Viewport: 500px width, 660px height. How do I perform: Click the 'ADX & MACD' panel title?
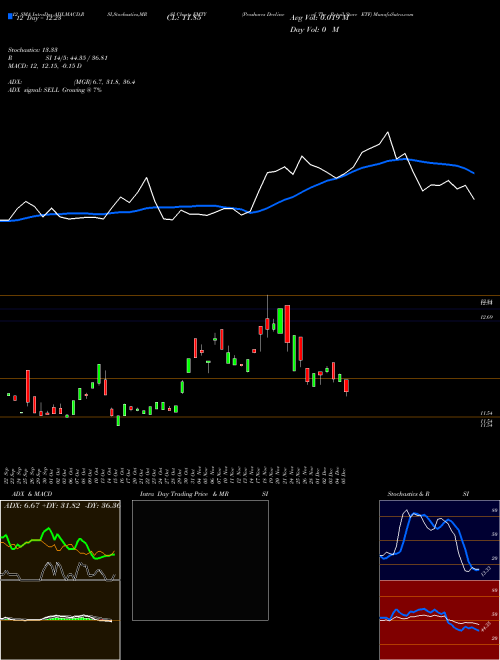coord(32,494)
